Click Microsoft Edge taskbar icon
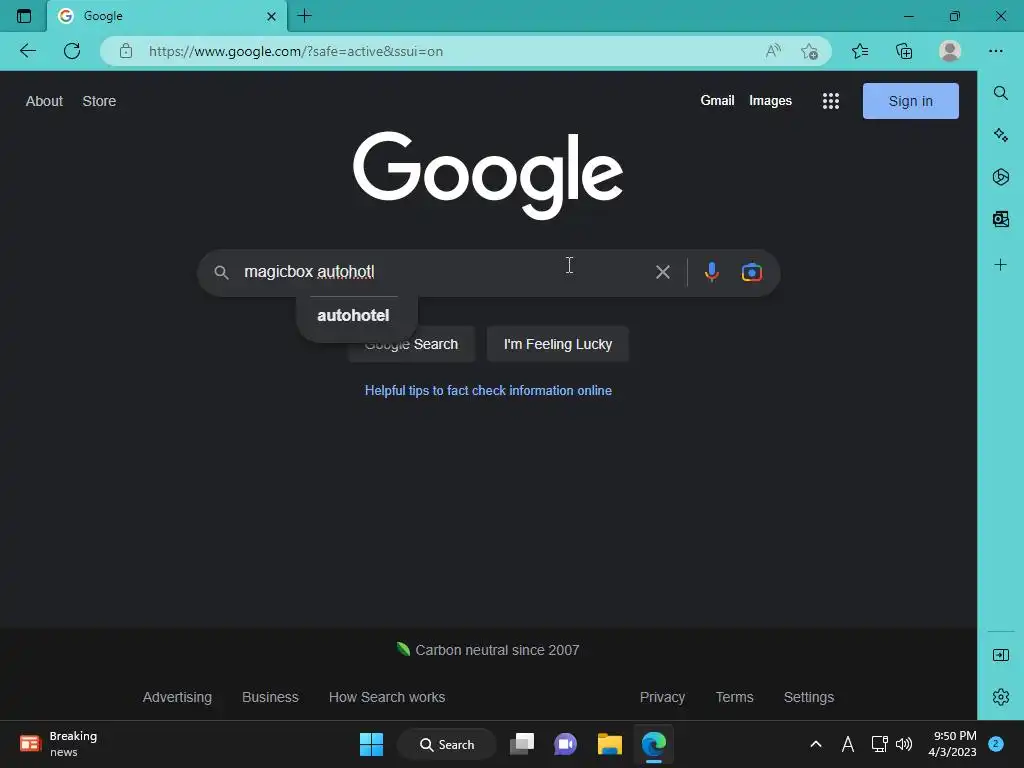 (x=653, y=744)
